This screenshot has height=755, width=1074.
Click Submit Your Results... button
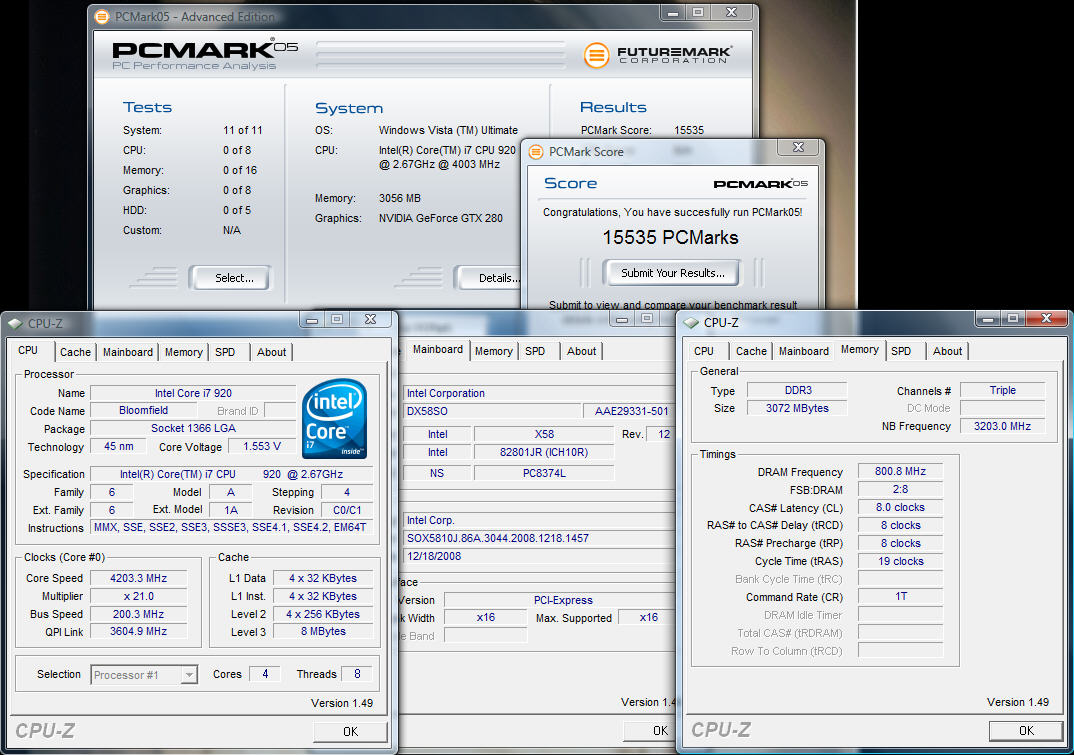(x=672, y=273)
